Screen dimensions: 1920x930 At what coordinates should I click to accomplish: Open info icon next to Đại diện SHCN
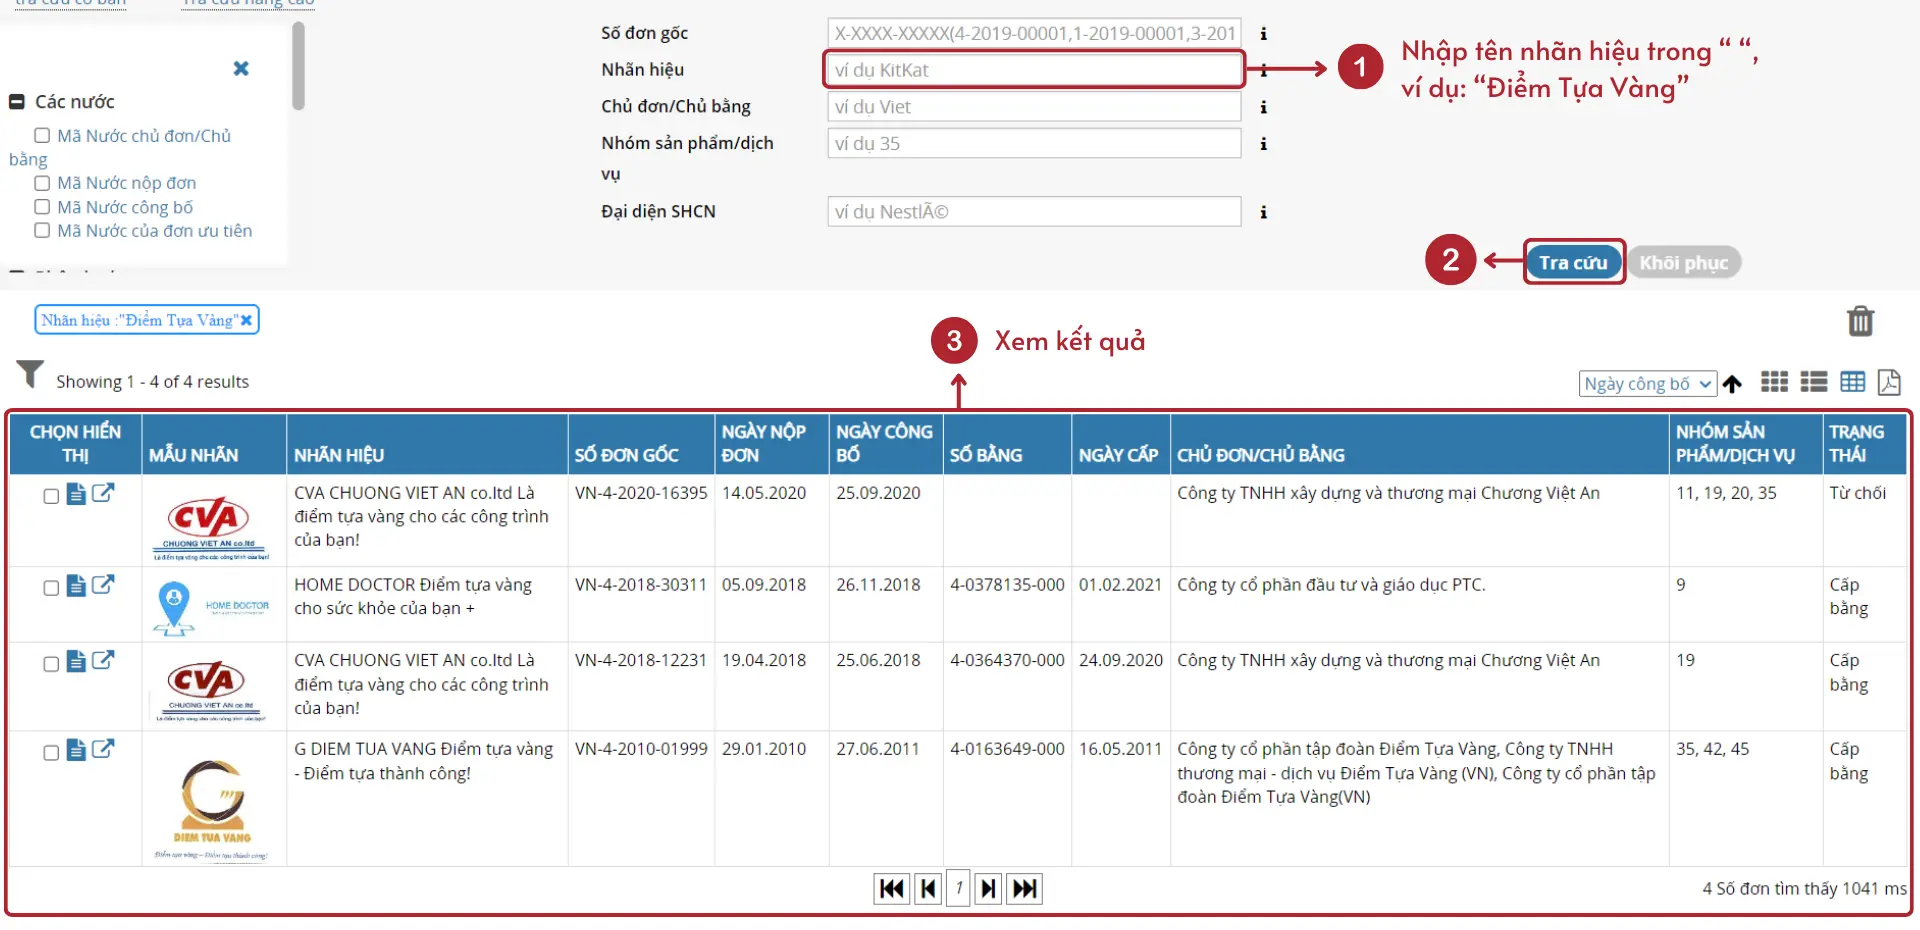pyautogui.click(x=1264, y=212)
